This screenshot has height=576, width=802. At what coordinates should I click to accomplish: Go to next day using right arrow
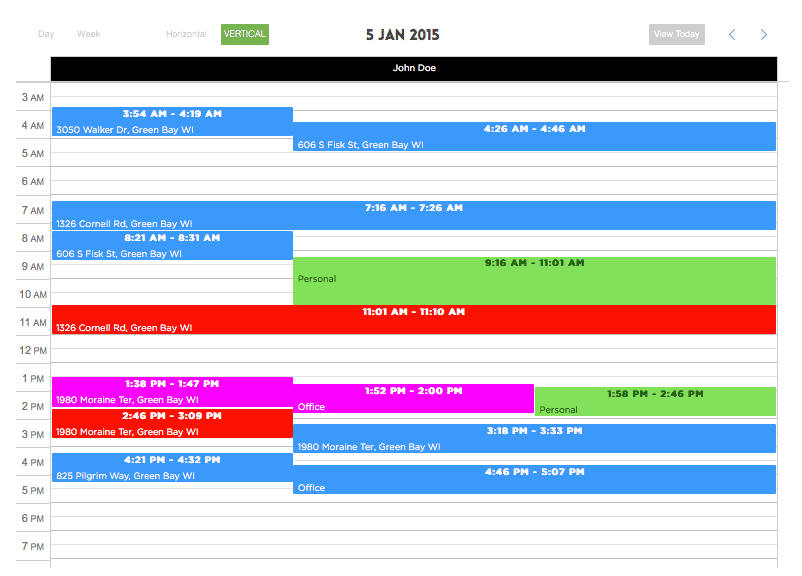pos(764,35)
